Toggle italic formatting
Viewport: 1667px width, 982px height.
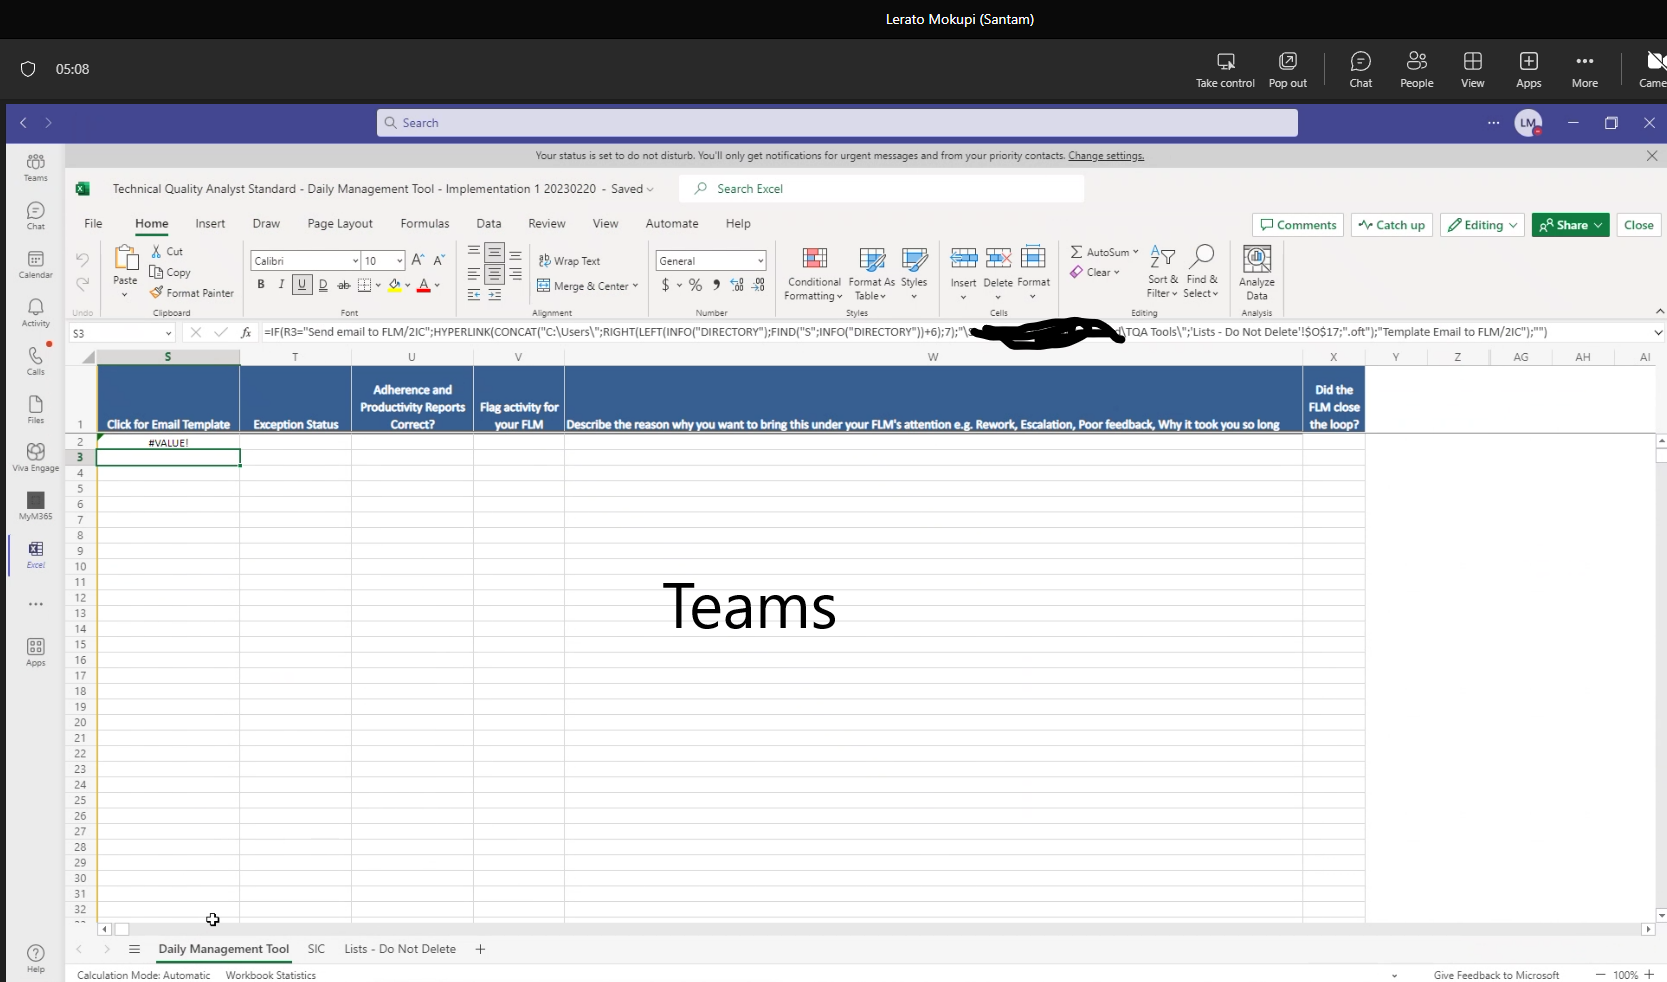point(281,285)
